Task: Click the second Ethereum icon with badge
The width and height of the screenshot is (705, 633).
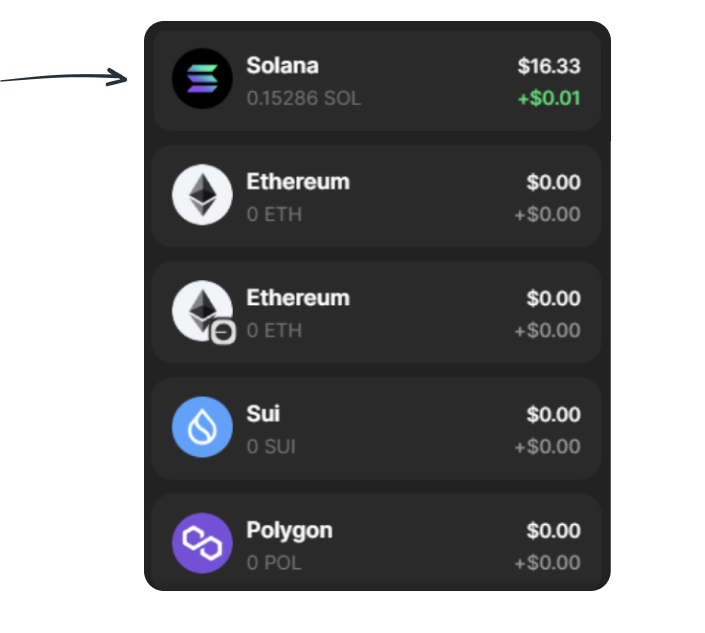Action: [x=202, y=311]
